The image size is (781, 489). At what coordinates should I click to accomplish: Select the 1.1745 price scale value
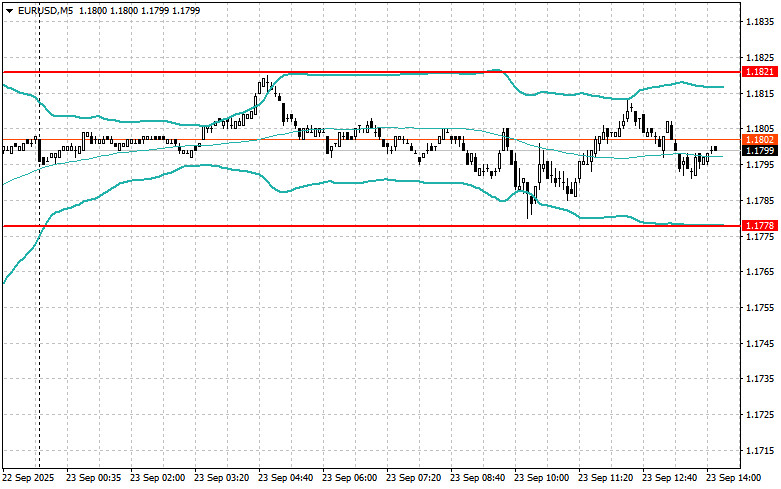click(760, 343)
